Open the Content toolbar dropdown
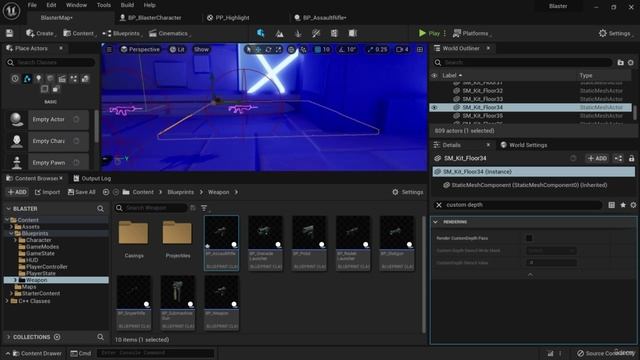The height and width of the screenshot is (360, 640). pyautogui.click(x=79, y=33)
